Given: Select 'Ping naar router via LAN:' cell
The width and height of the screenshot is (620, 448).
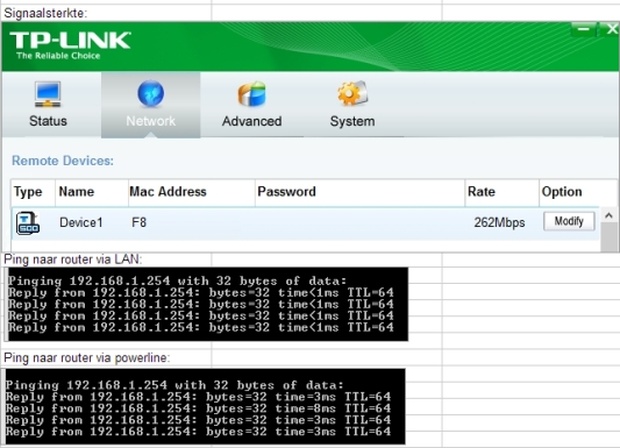Looking at the screenshot, I should pos(73,259).
